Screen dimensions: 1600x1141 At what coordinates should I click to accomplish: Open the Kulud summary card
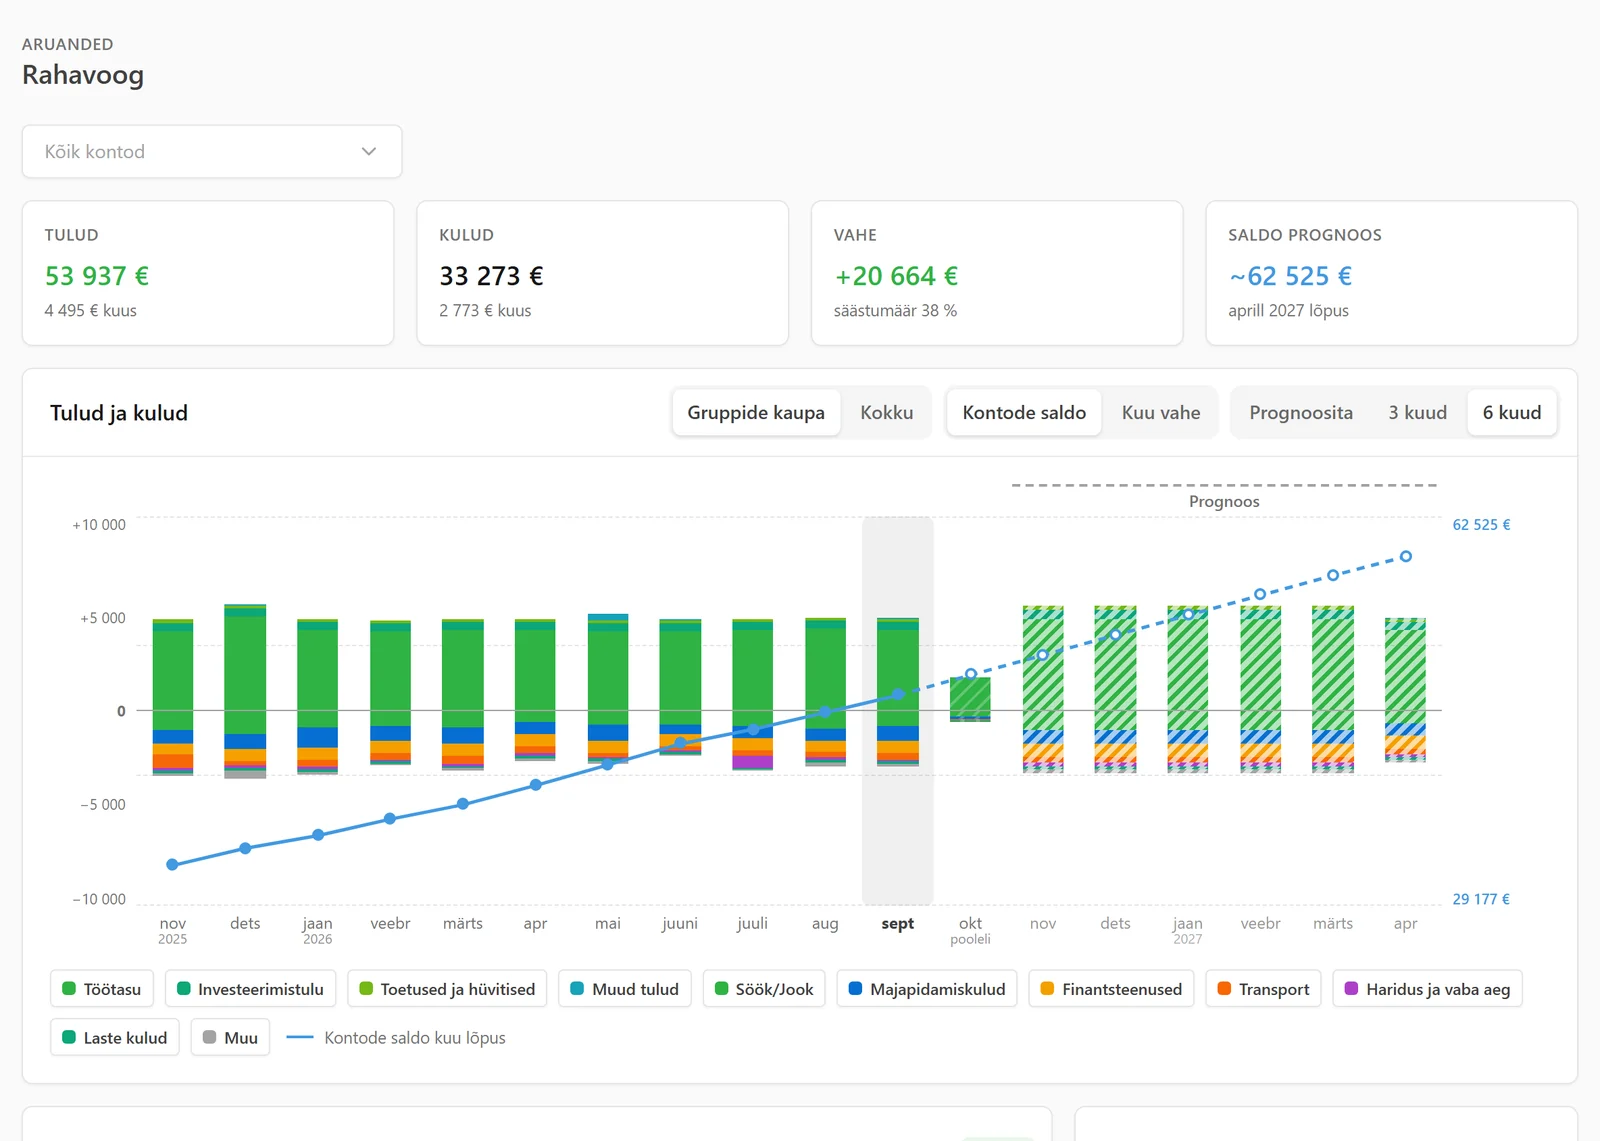602,273
